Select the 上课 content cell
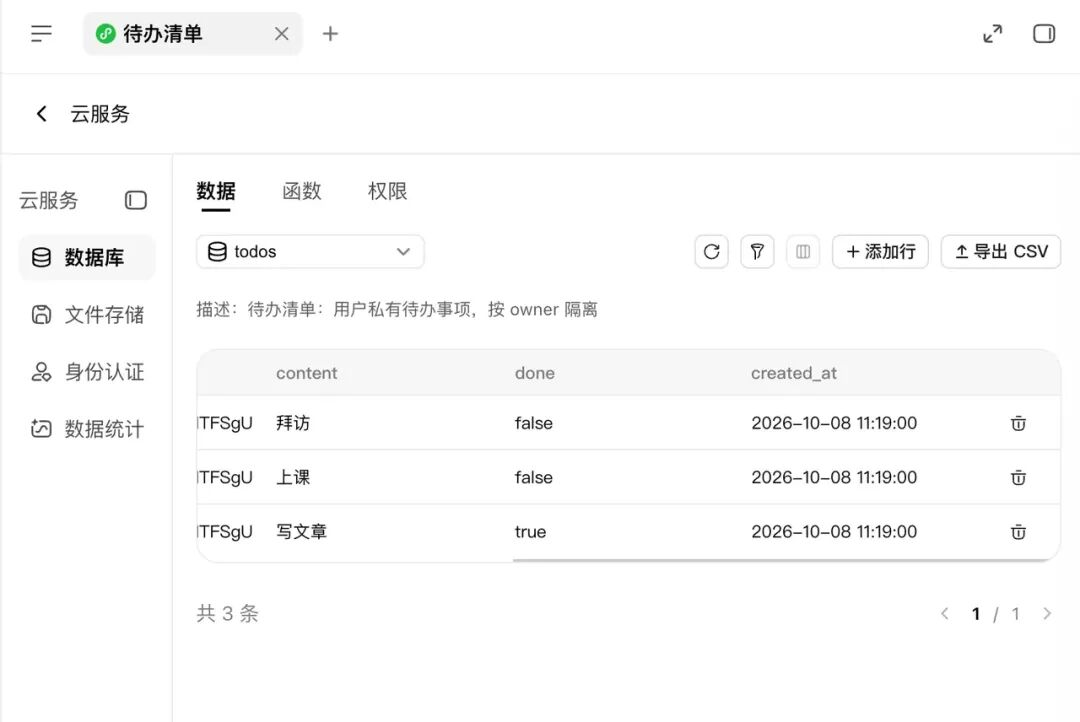Viewport: 1080px width, 722px height. point(293,477)
